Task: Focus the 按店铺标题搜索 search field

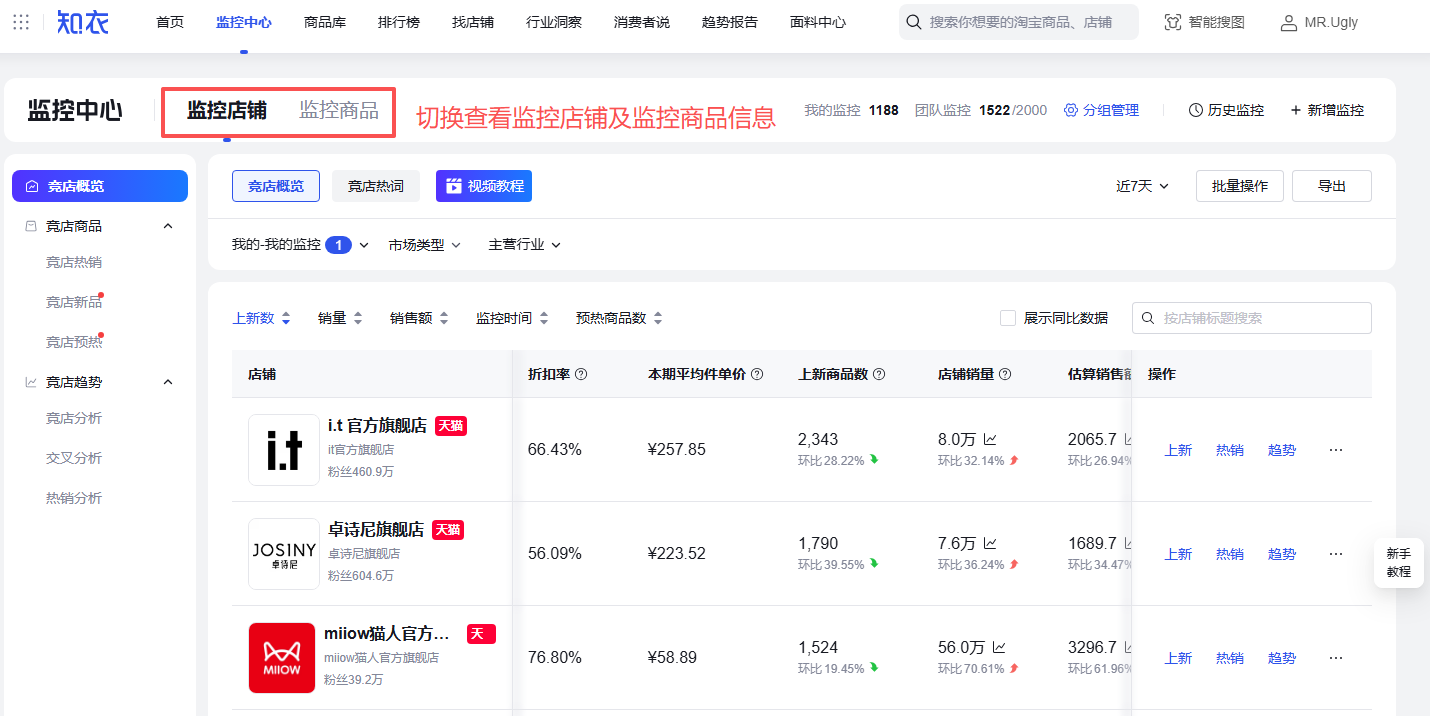Action: pyautogui.click(x=1252, y=318)
